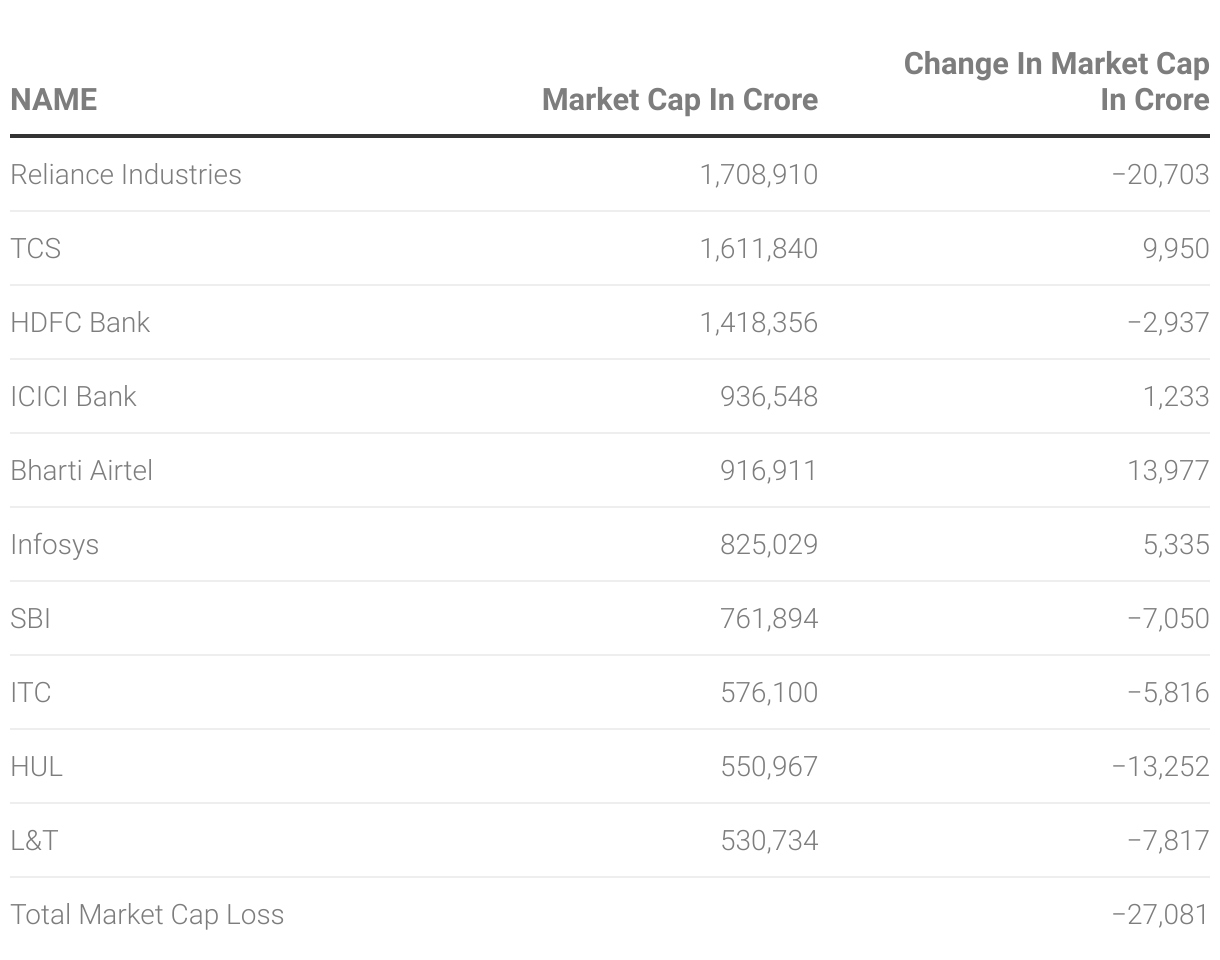This screenshot has width=1220, height=960.
Task: Click on the Infosys row name
Action: 55,545
